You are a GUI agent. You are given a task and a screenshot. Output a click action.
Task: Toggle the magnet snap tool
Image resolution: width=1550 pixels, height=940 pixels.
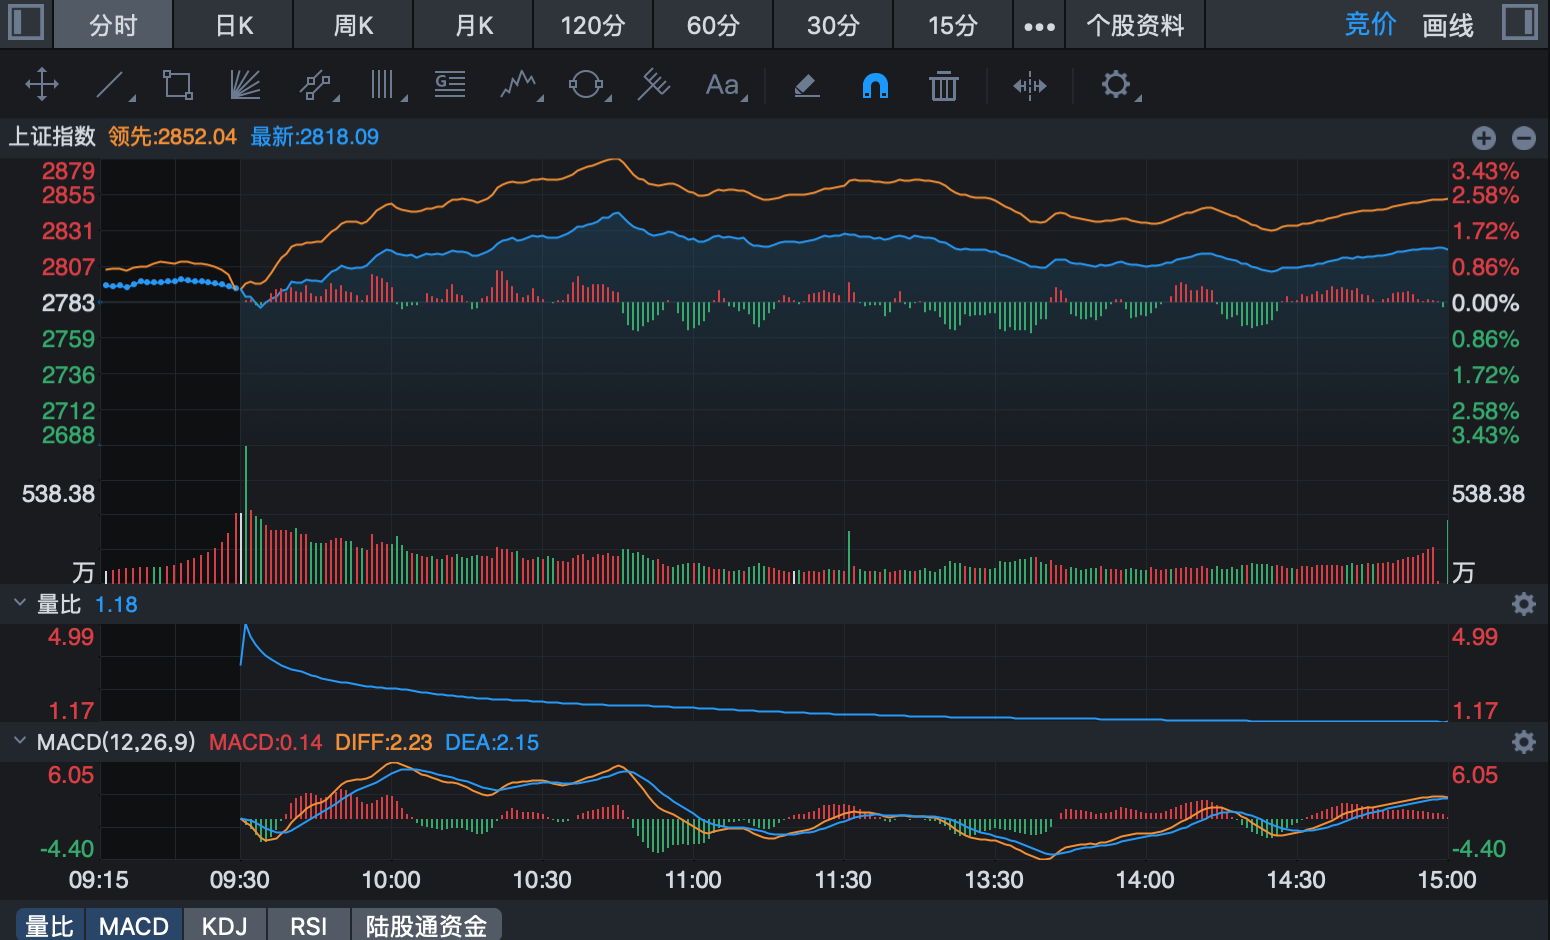tap(875, 86)
